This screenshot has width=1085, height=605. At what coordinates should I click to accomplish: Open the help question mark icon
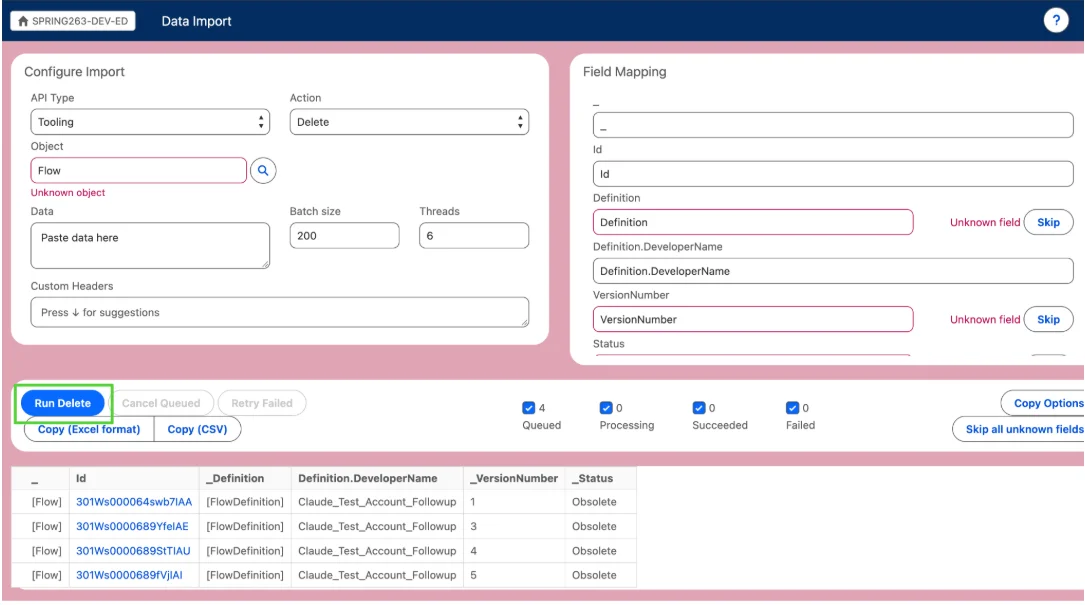tap(1055, 21)
